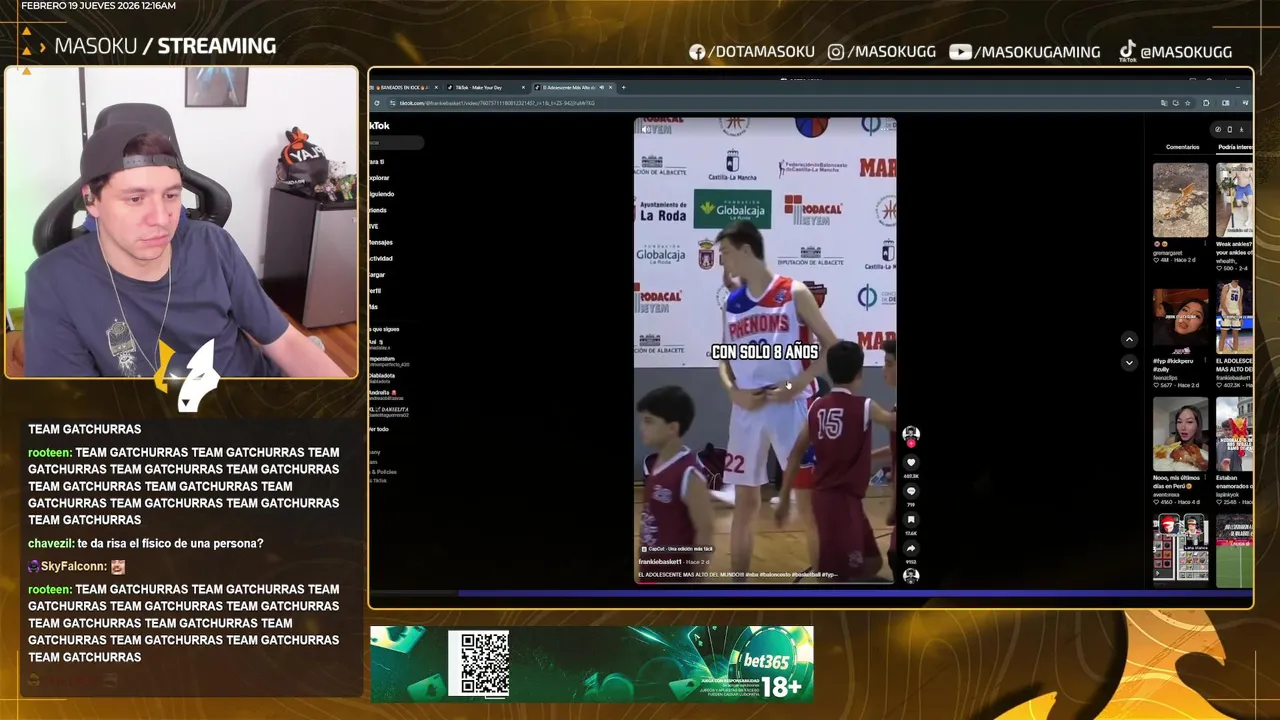Reload the page in browser toolbar
1280x720 pixels.
tap(377, 103)
